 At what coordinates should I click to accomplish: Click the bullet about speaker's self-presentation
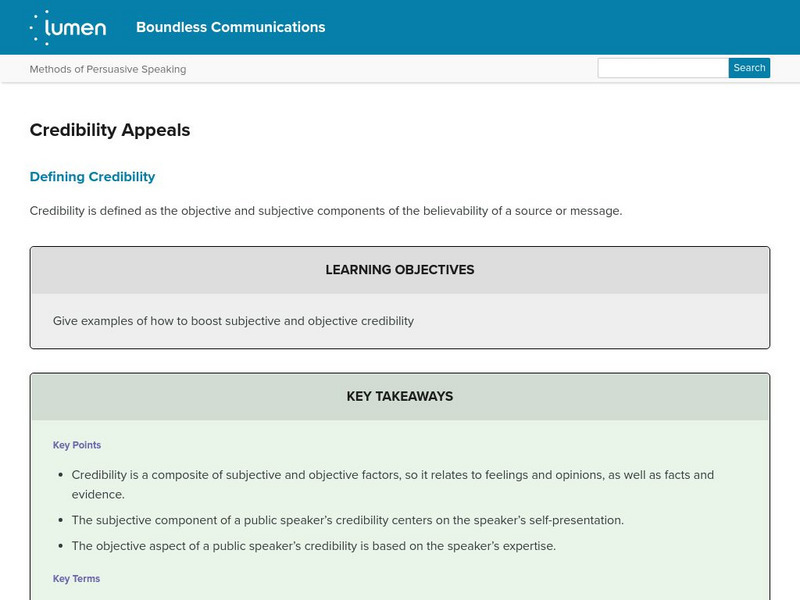coord(347,520)
